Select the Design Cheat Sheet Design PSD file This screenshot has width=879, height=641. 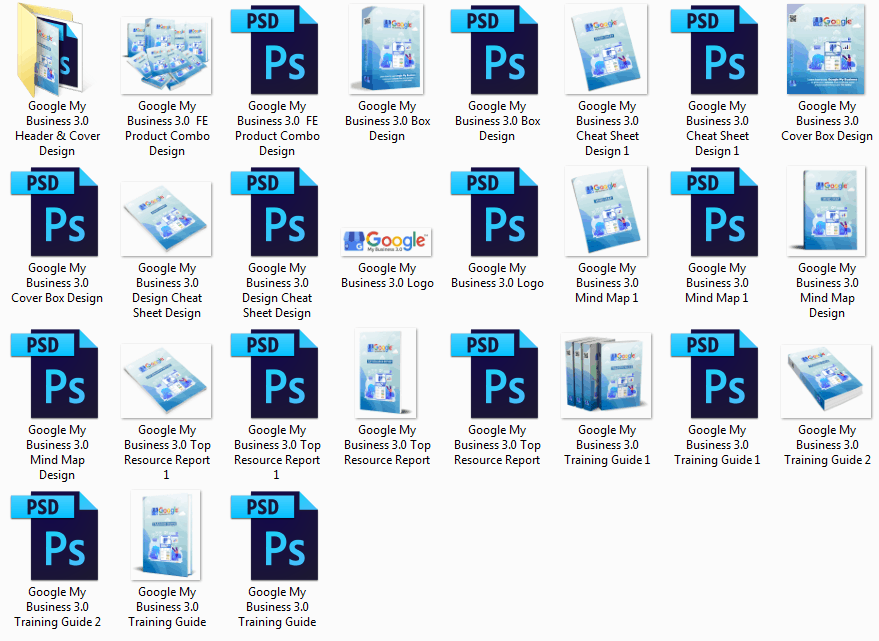coord(277,212)
